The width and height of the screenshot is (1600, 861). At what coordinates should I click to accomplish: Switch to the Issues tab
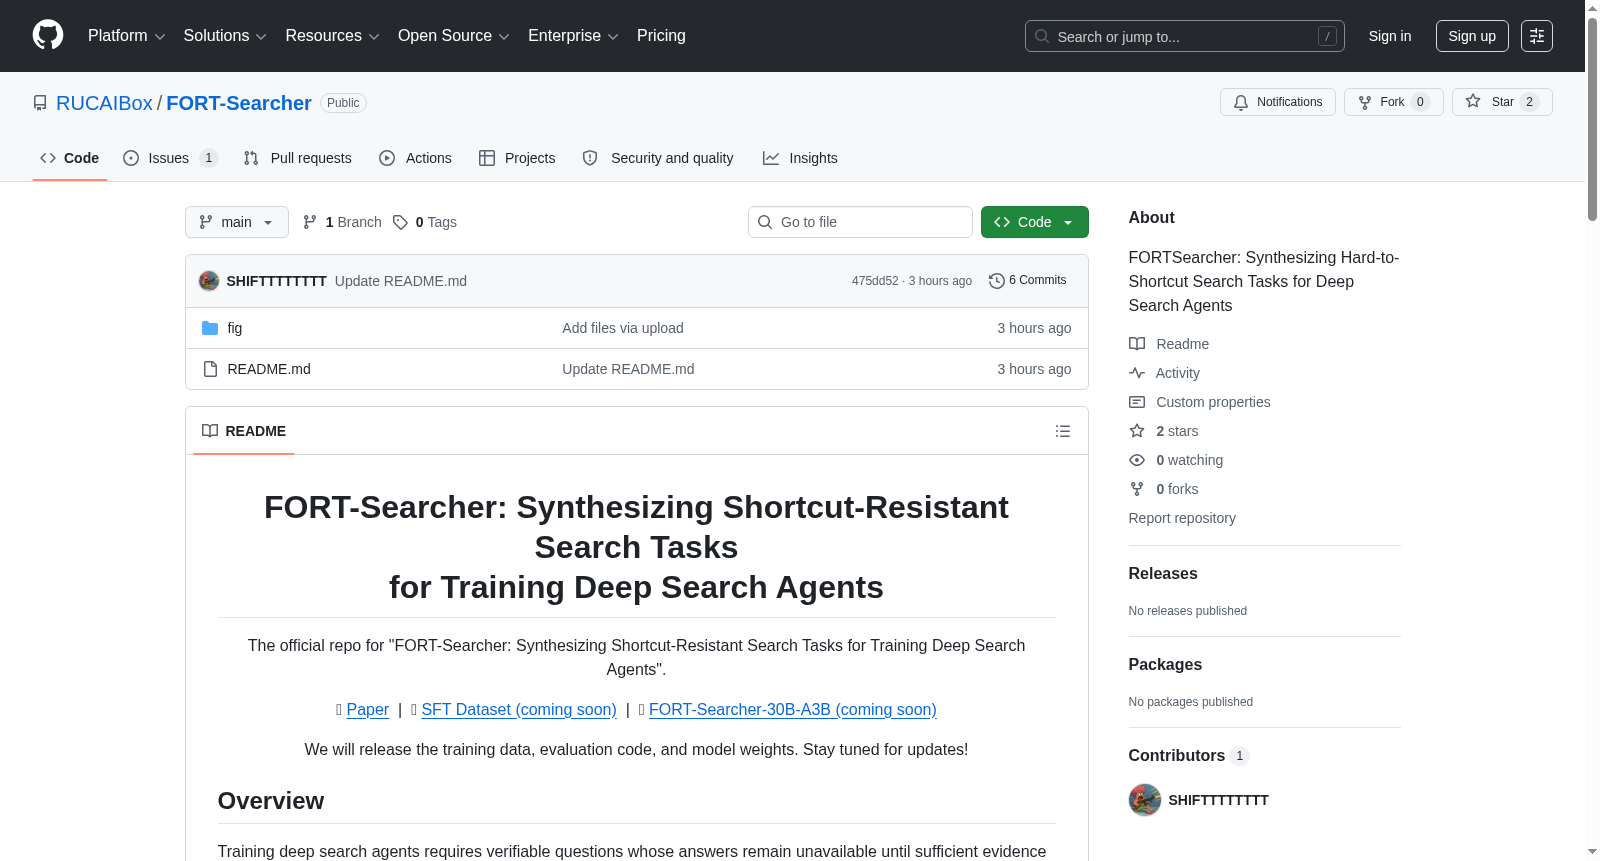coord(170,158)
